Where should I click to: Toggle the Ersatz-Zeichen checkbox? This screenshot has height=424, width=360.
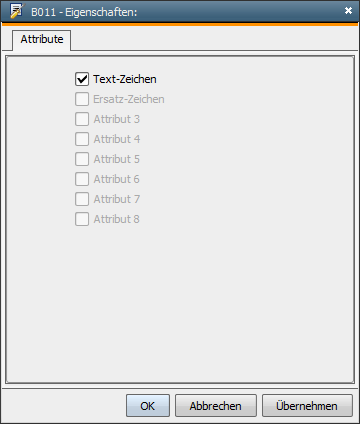pyautogui.click(x=82, y=99)
